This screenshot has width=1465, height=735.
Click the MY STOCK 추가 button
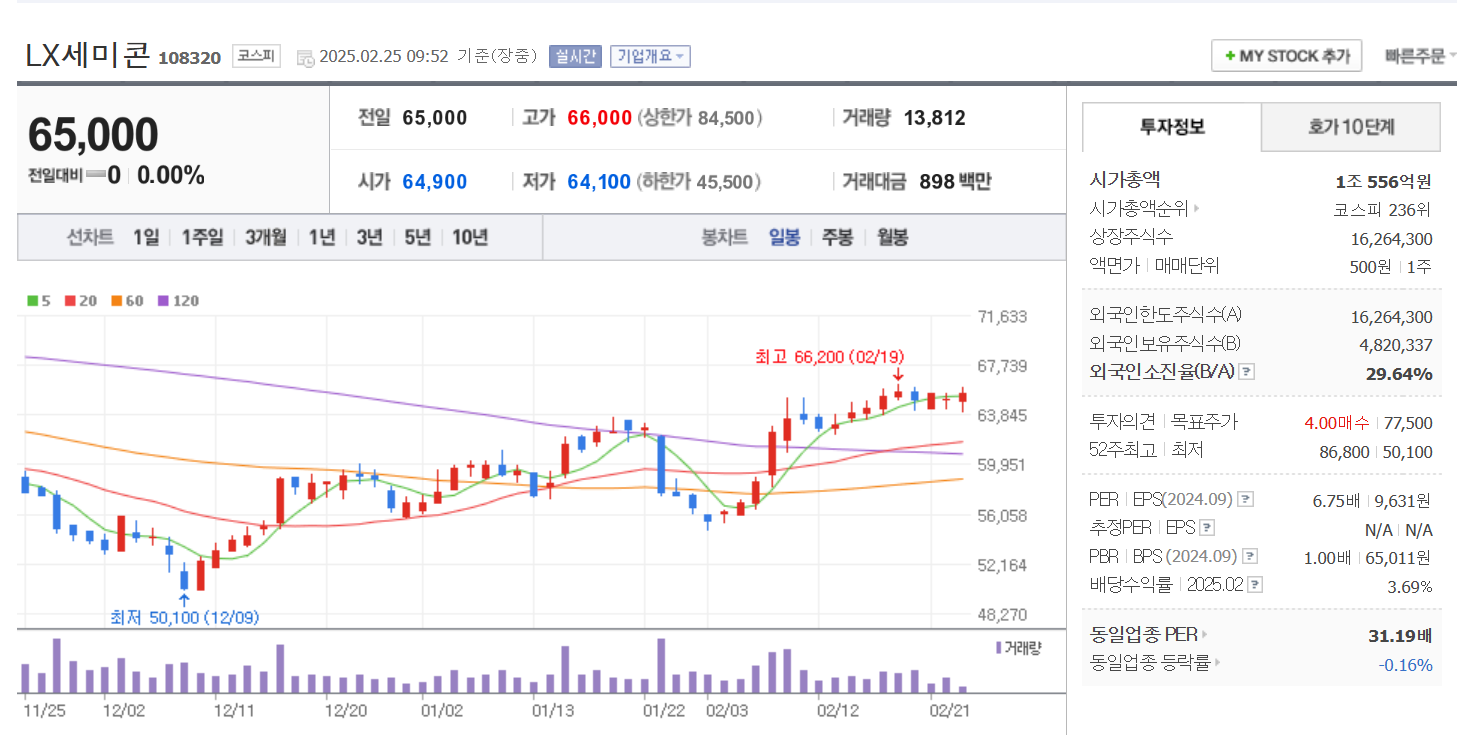coord(1286,55)
